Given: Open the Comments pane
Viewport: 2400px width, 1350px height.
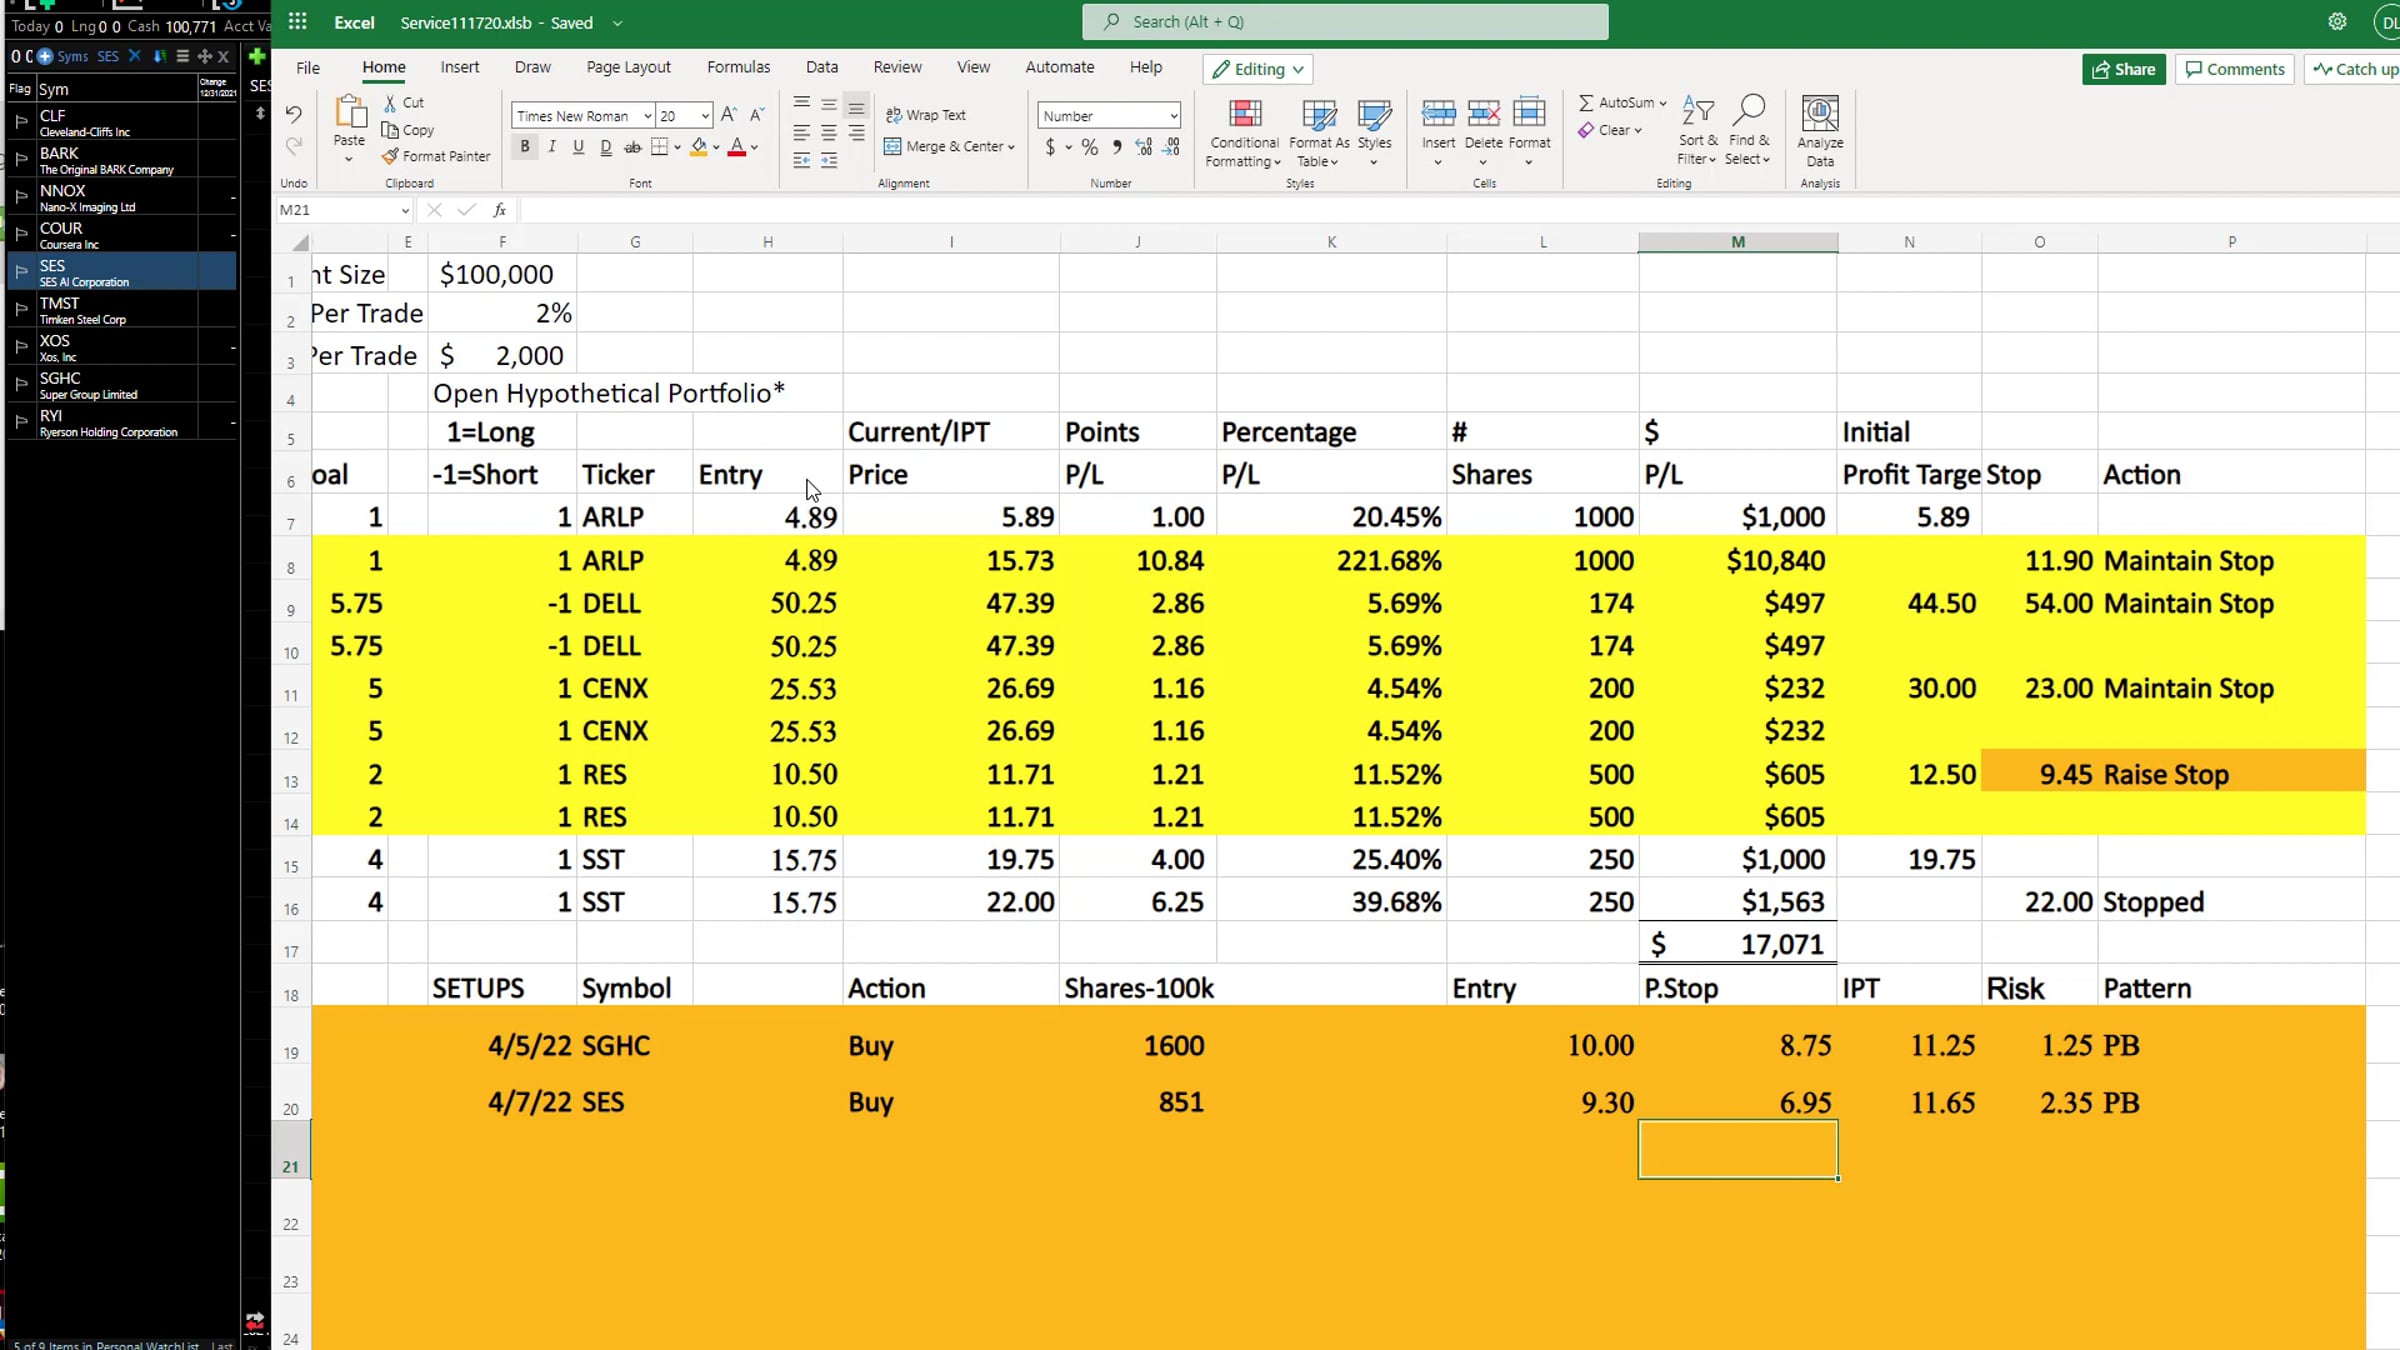Looking at the screenshot, I should click(2235, 69).
